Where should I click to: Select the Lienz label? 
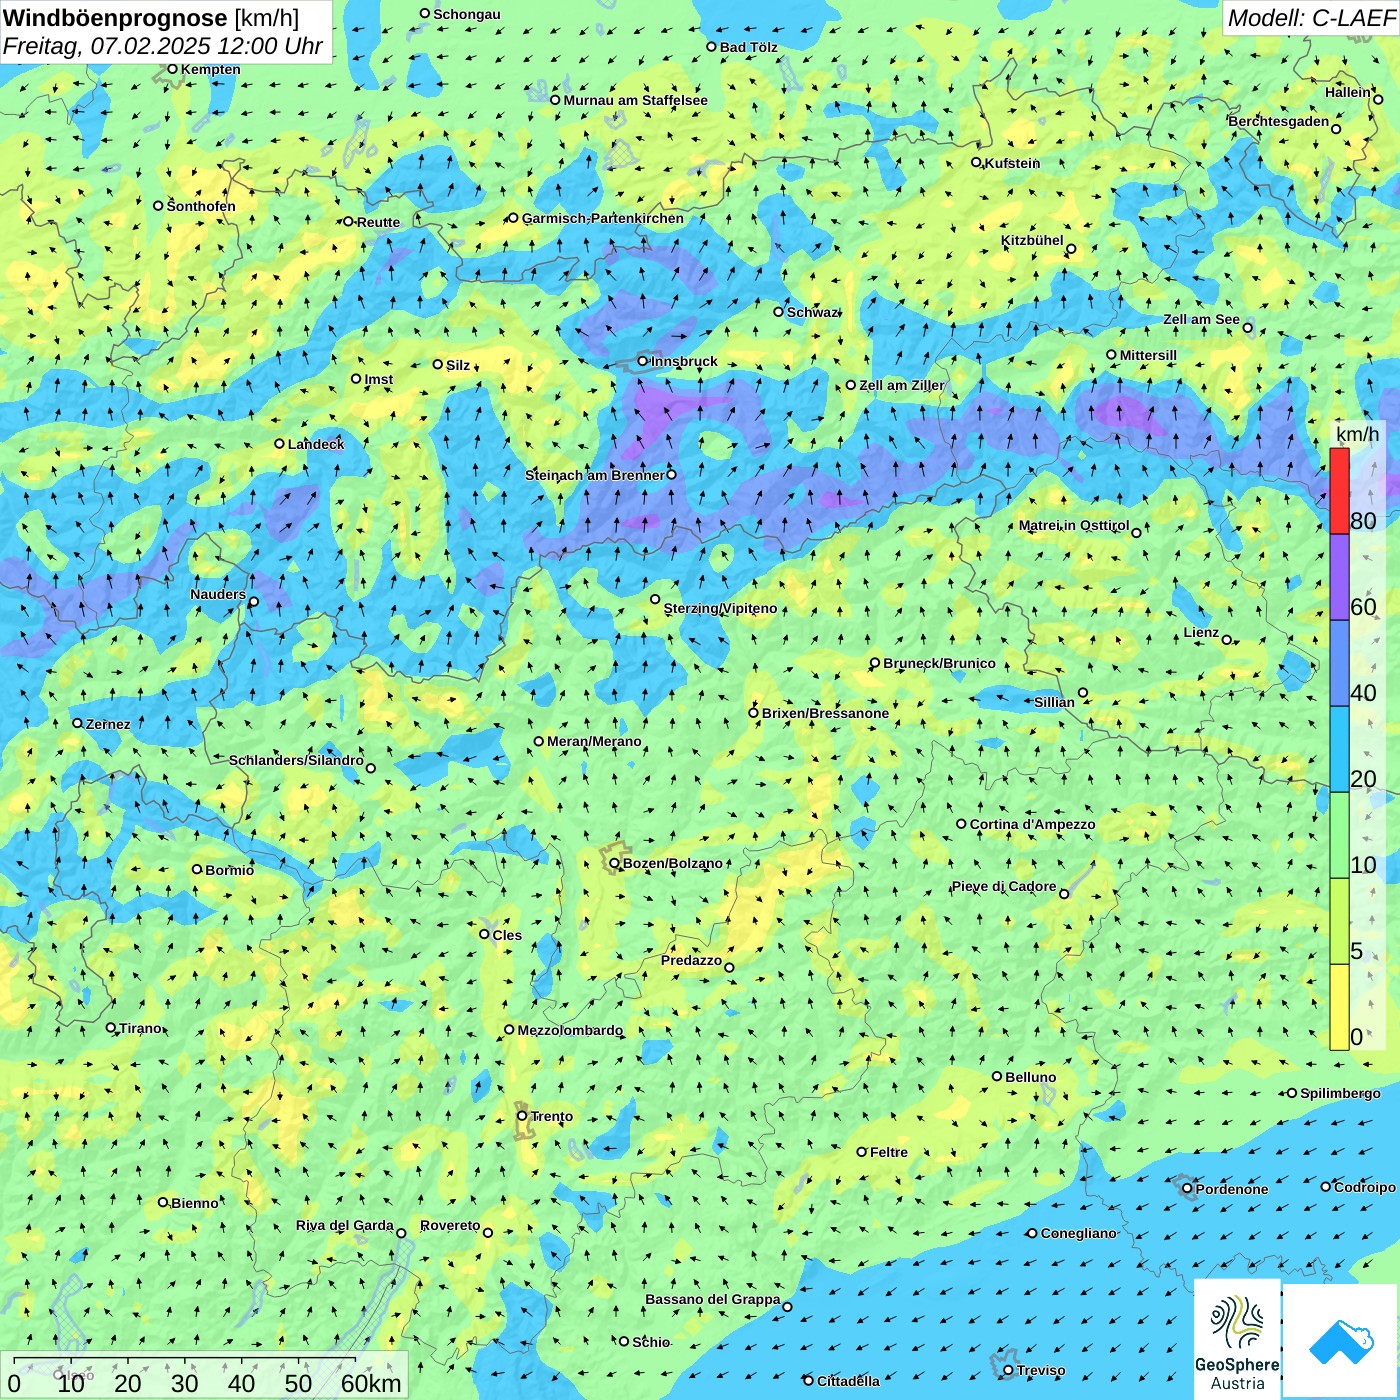(x=1201, y=632)
